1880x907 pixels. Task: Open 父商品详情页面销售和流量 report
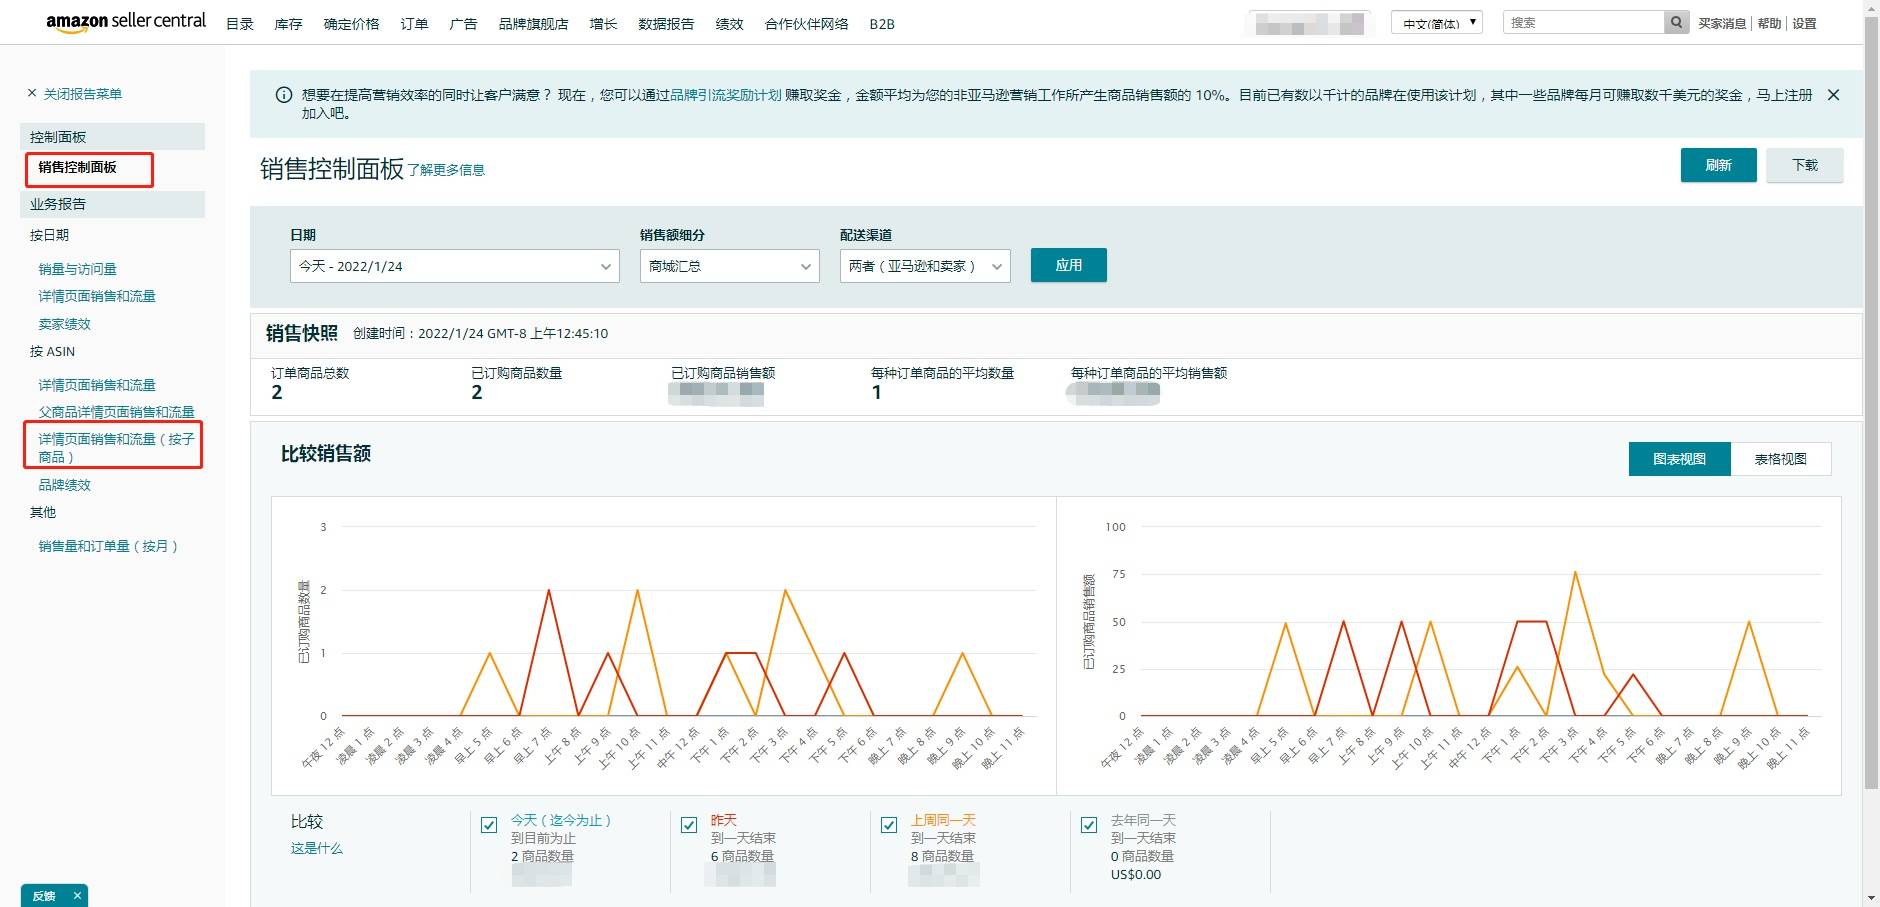pos(116,412)
